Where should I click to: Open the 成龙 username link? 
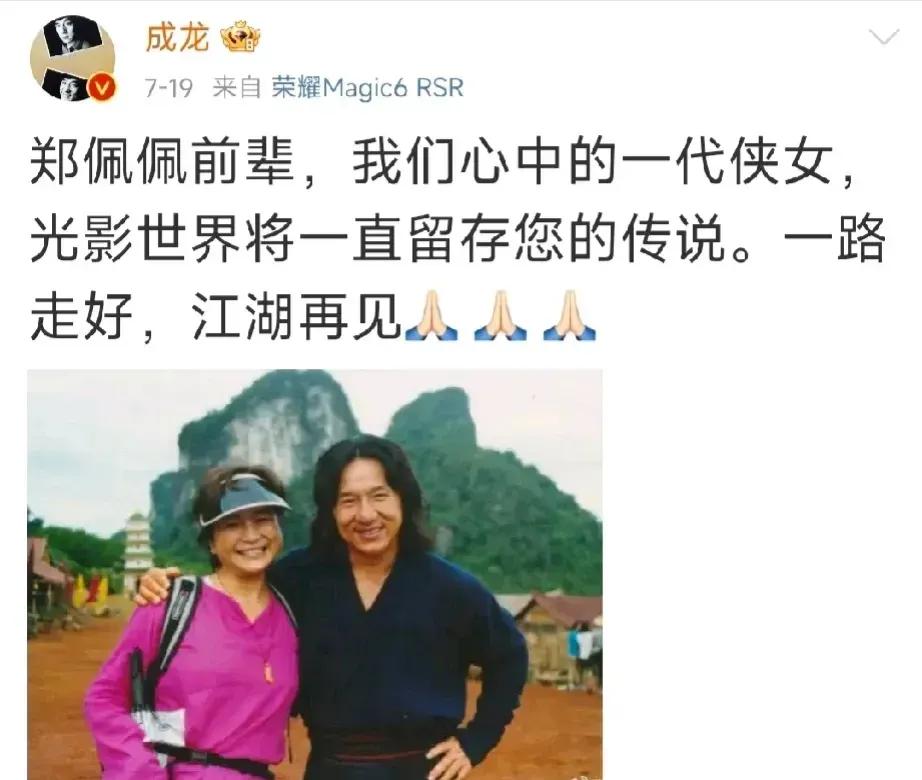tap(177, 38)
